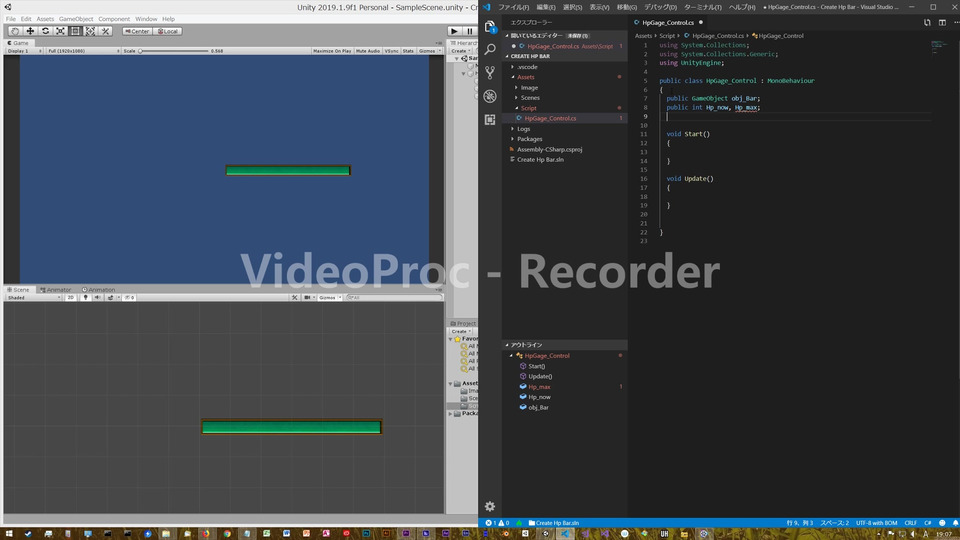Open the Game view Gizmos dropdown
This screenshot has width=960, height=540.
[429, 51]
